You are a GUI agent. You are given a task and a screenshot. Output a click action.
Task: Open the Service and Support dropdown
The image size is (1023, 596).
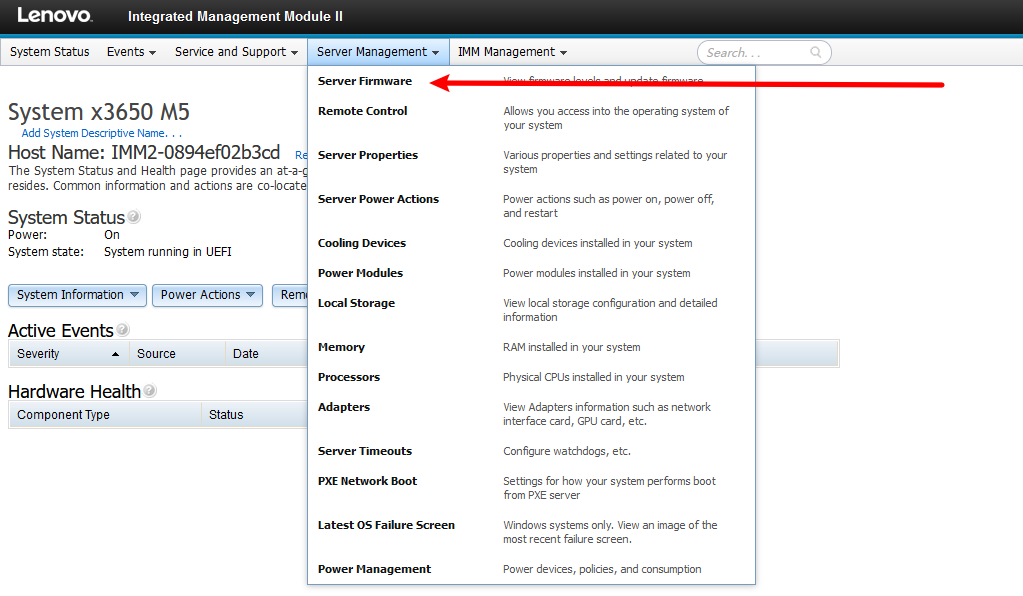coord(236,52)
